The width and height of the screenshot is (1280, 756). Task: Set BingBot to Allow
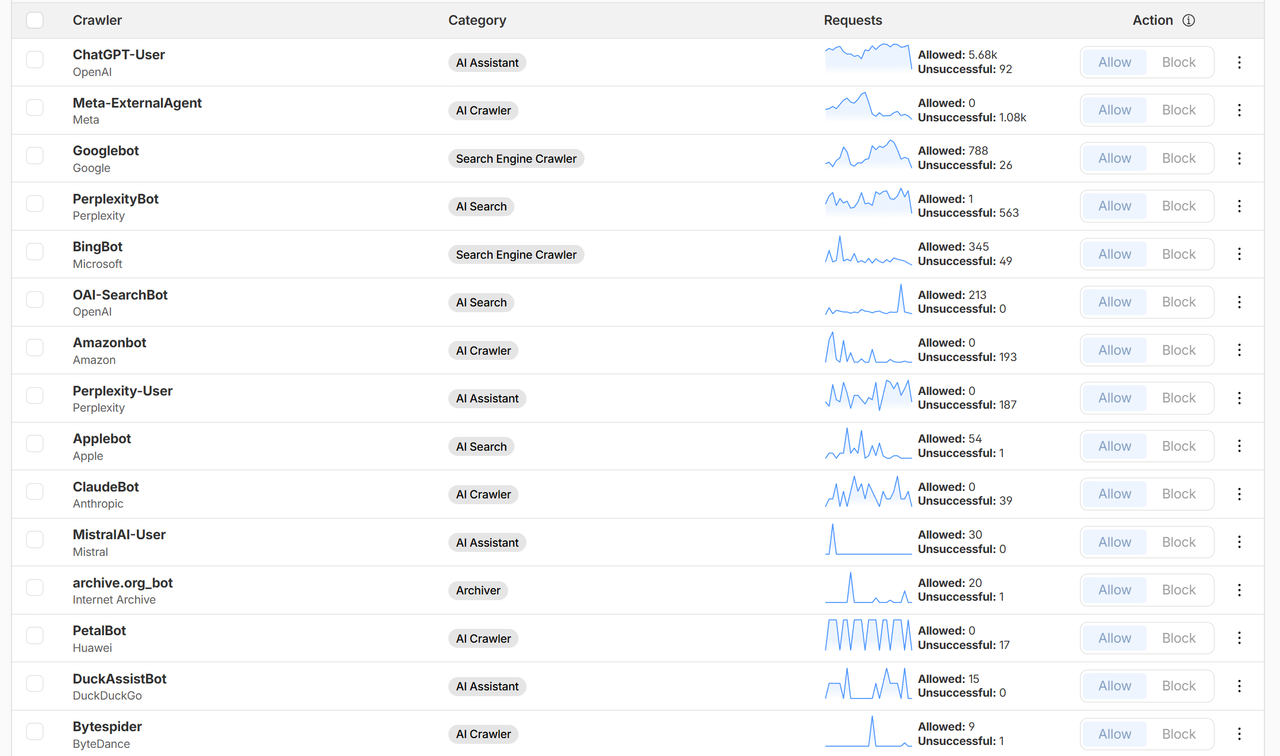coord(1115,254)
